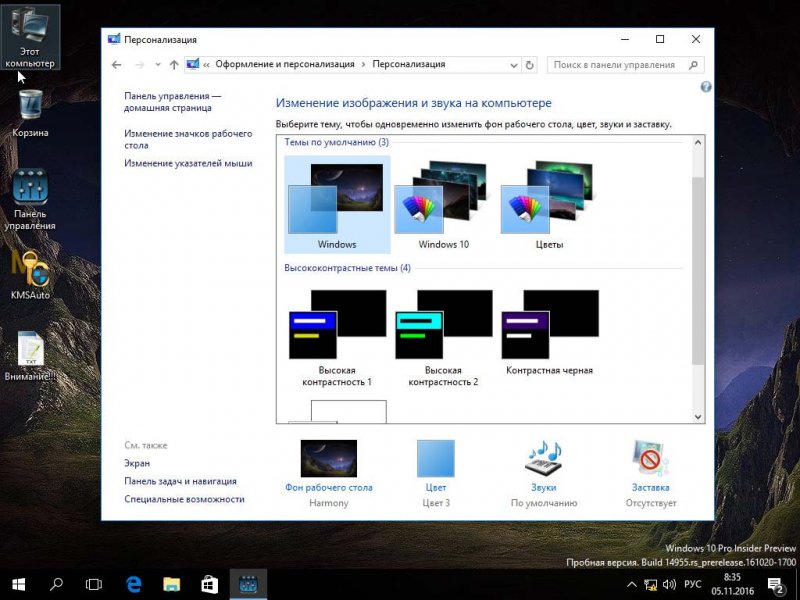Click Оформление и персонализация breadcrumb
This screenshot has width=800, height=600.
pyautogui.click(x=285, y=64)
